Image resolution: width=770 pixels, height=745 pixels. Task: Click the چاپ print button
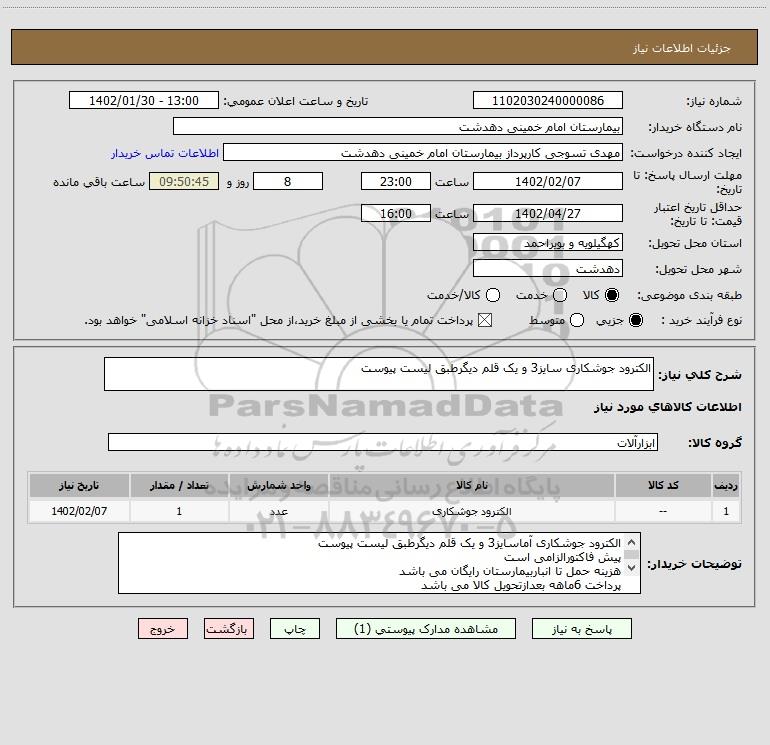[x=295, y=629]
